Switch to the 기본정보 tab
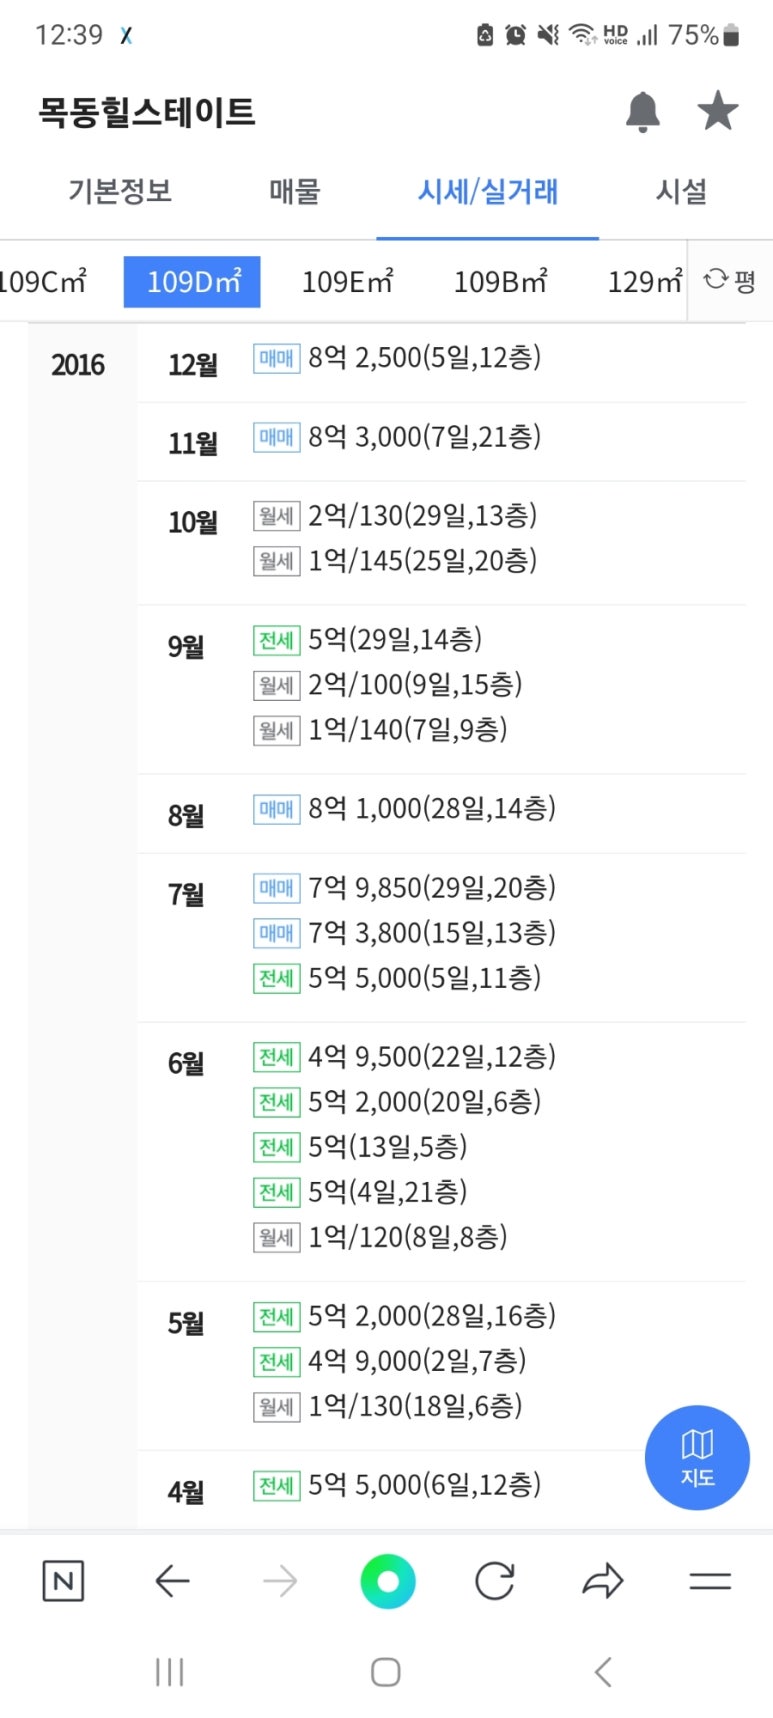This screenshot has height=1718, width=773. [120, 191]
